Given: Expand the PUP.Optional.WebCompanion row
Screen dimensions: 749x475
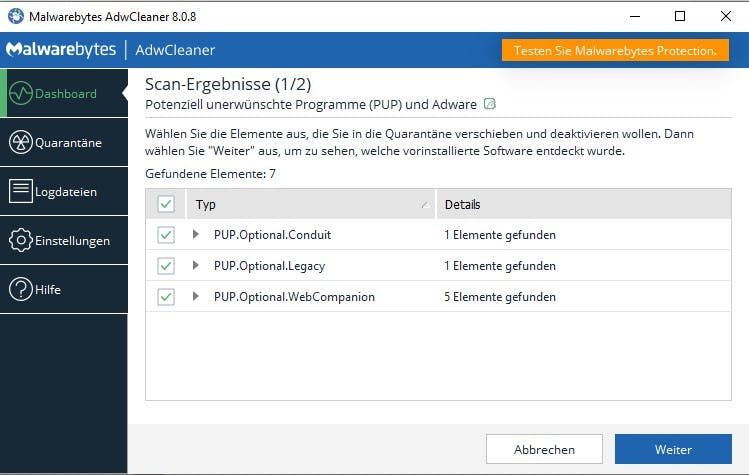Looking at the screenshot, I should 195,296.
